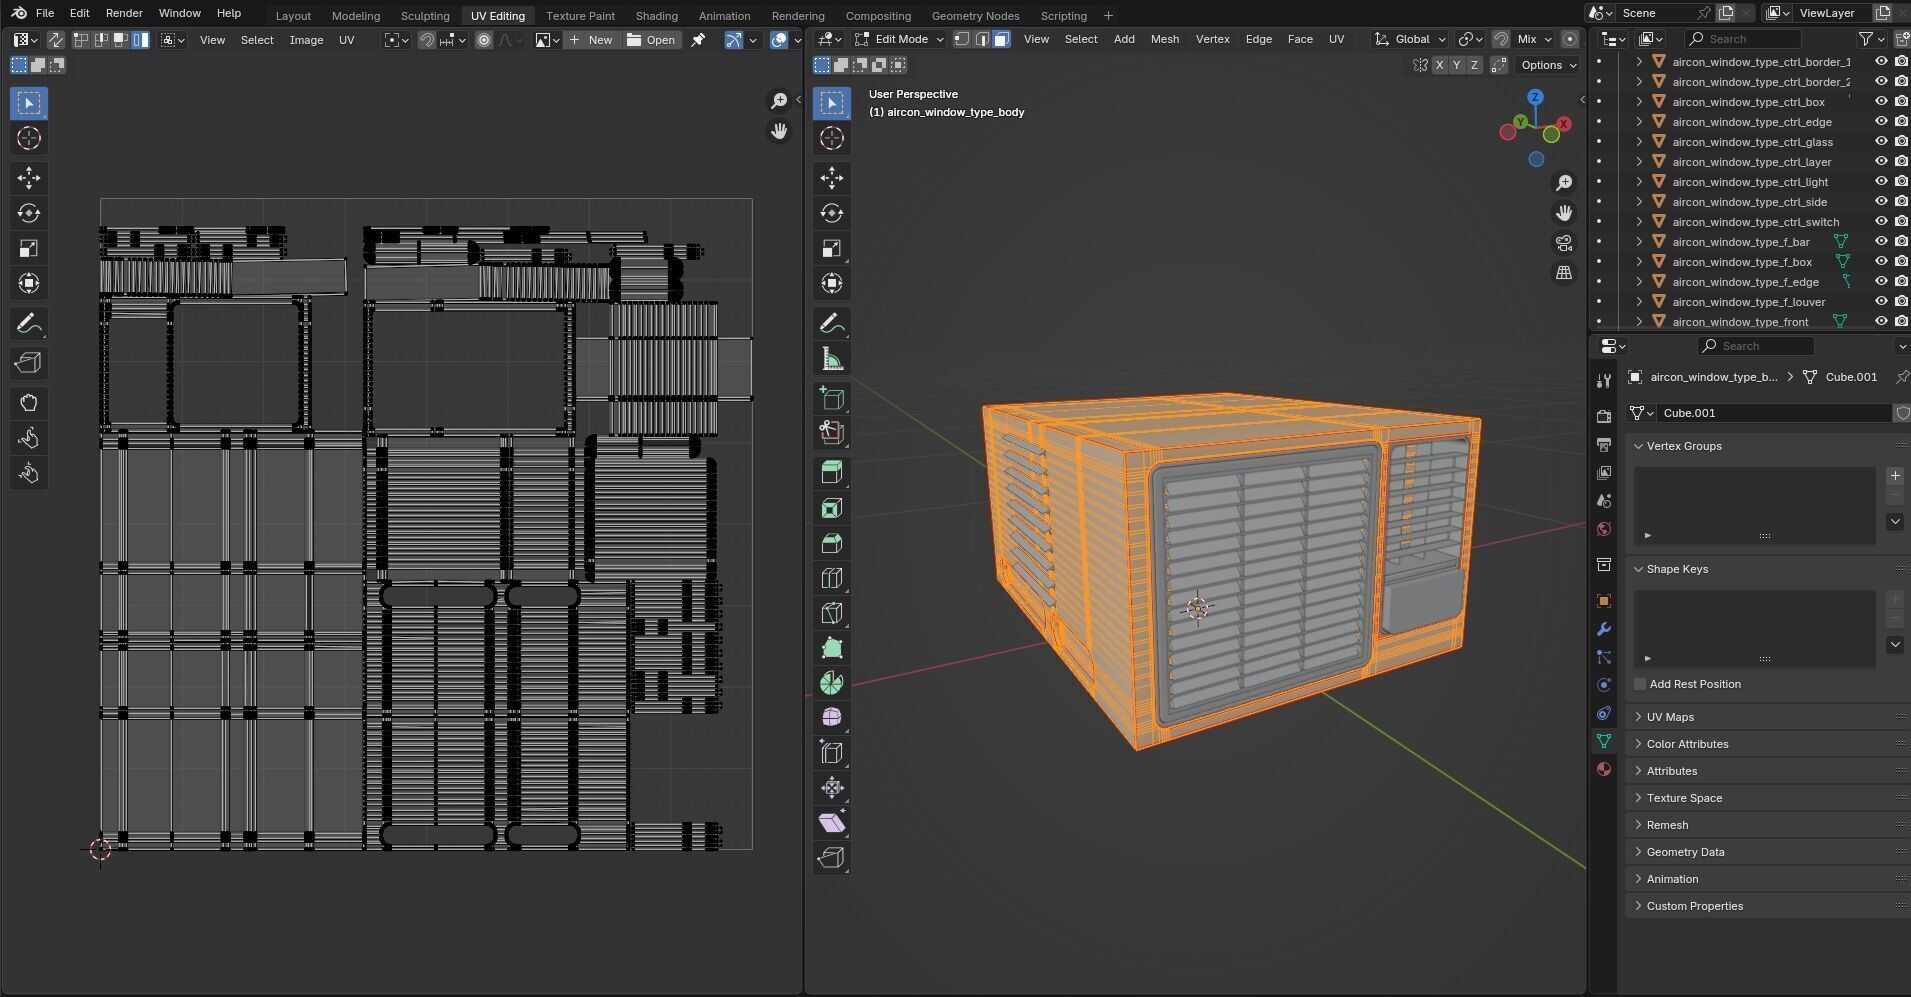Hide aircon_window_type_front in viewport
This screenshot has height=997, width=1911.
pyautogui.click(x=1880, y=322)
